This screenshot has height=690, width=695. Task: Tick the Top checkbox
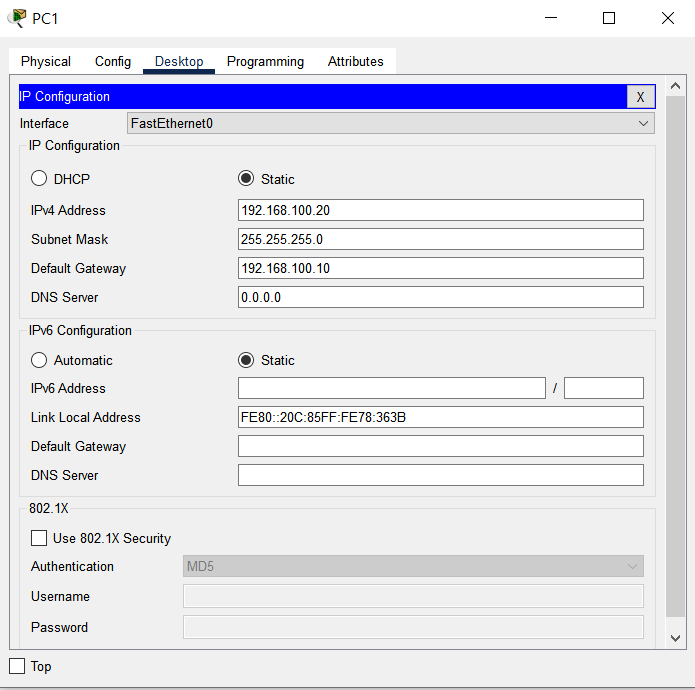point(17,666)
